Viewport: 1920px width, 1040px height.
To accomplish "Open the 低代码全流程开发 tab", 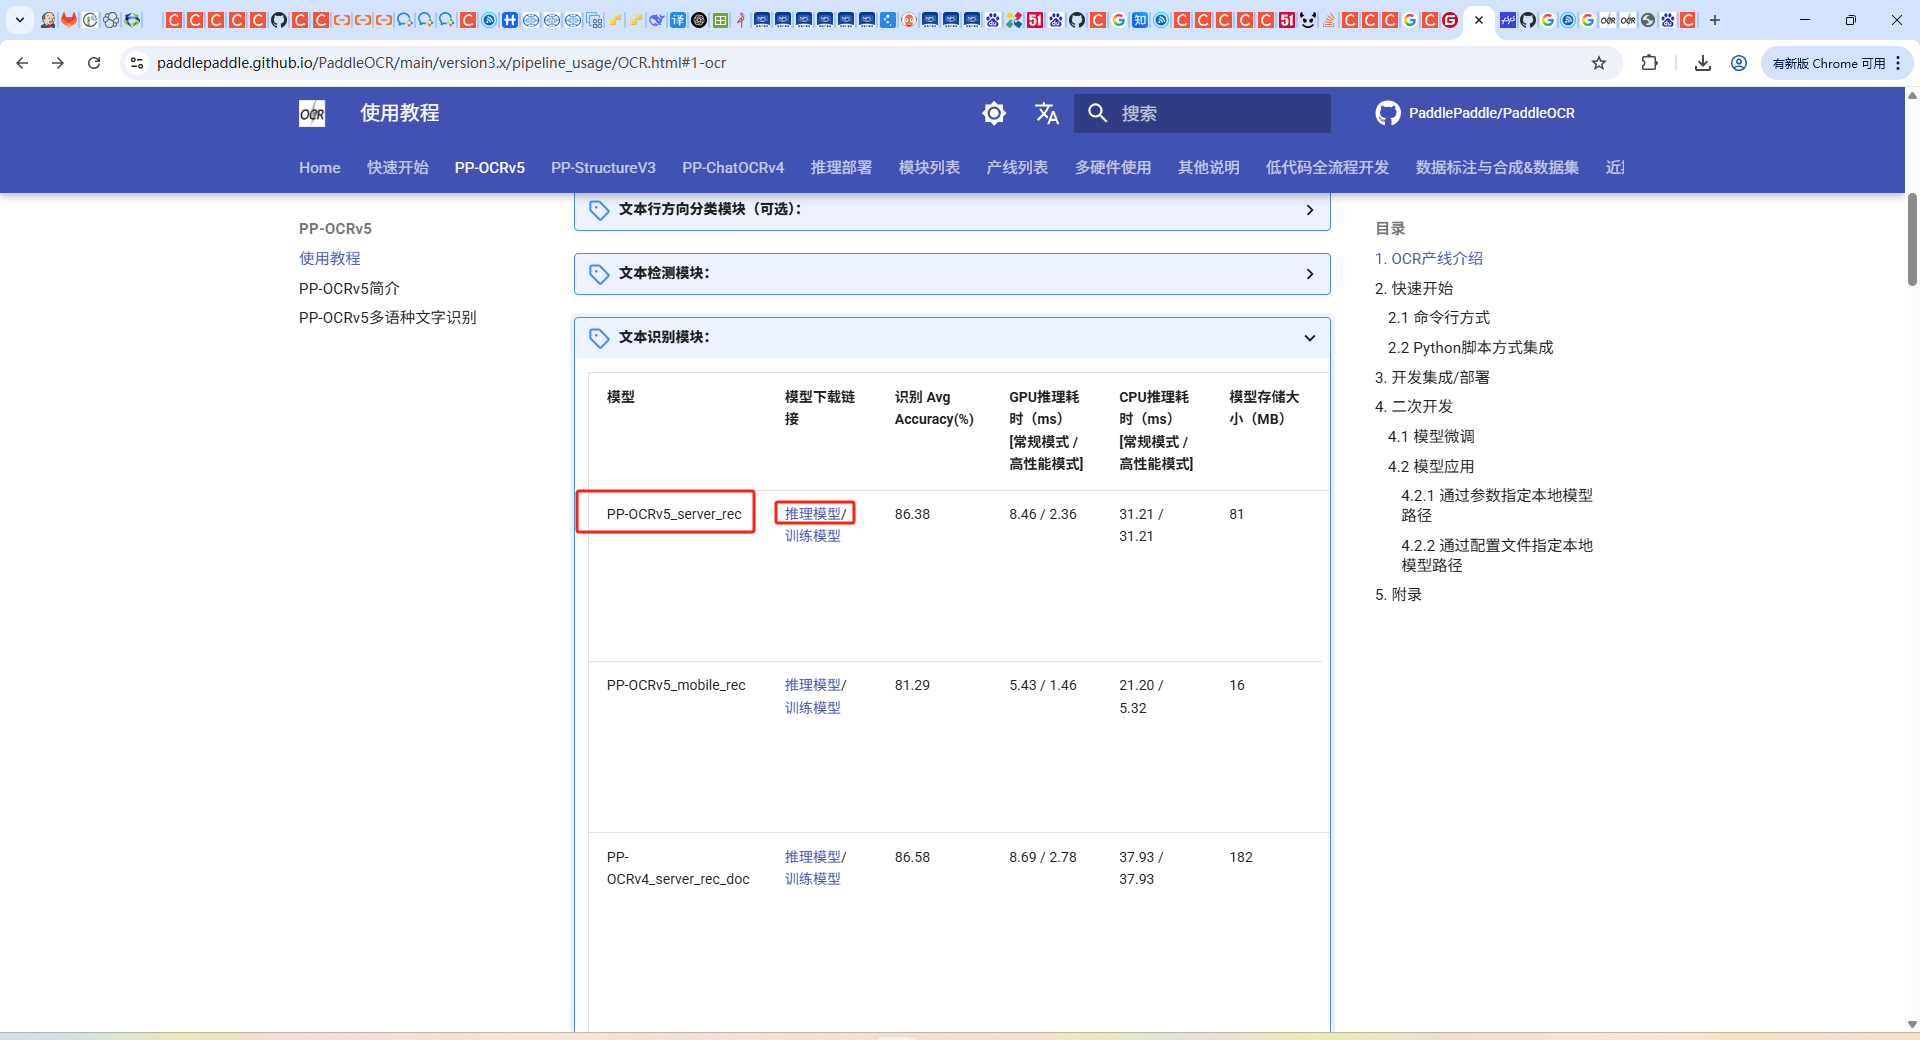I will pos(1327,167).
